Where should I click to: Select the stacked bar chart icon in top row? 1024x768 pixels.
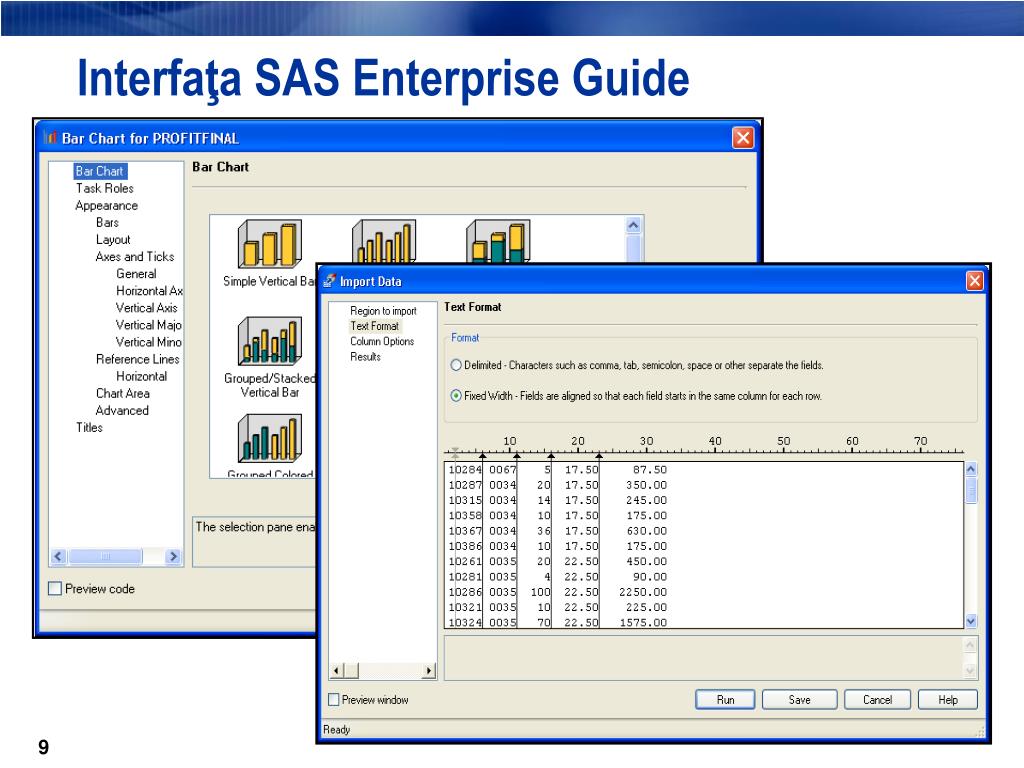click(498, 241)
